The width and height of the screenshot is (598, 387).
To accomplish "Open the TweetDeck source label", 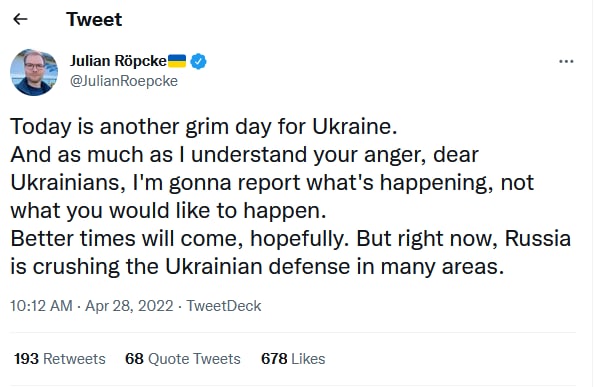I will coord(223,306).
